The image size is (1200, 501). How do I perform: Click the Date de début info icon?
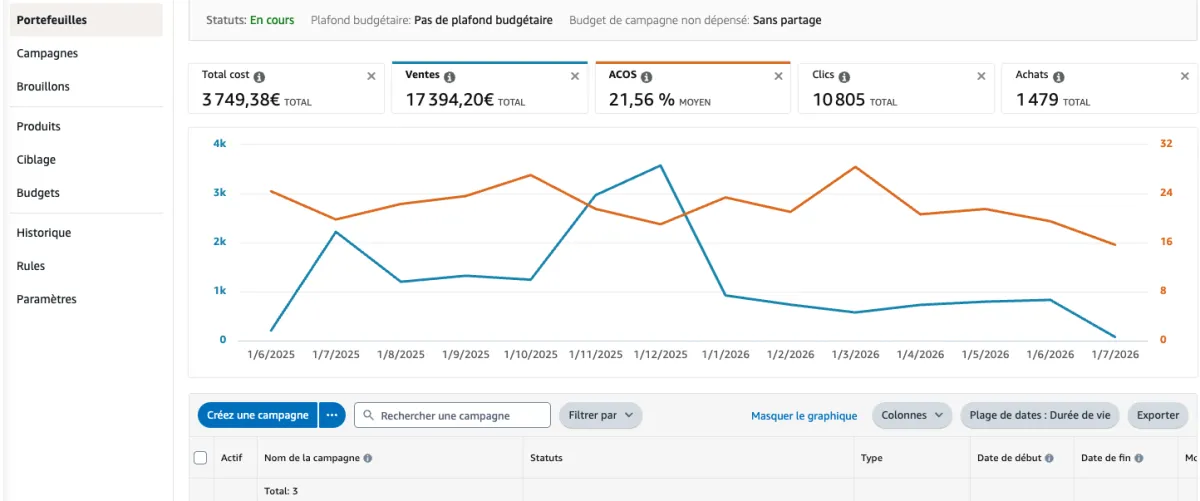click(1049, 458)
